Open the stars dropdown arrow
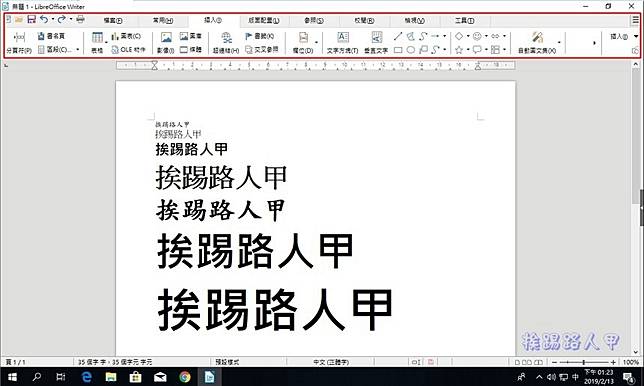Image resolution: width=644 pixels, height=386 pixels. click(x=468, y=50)
